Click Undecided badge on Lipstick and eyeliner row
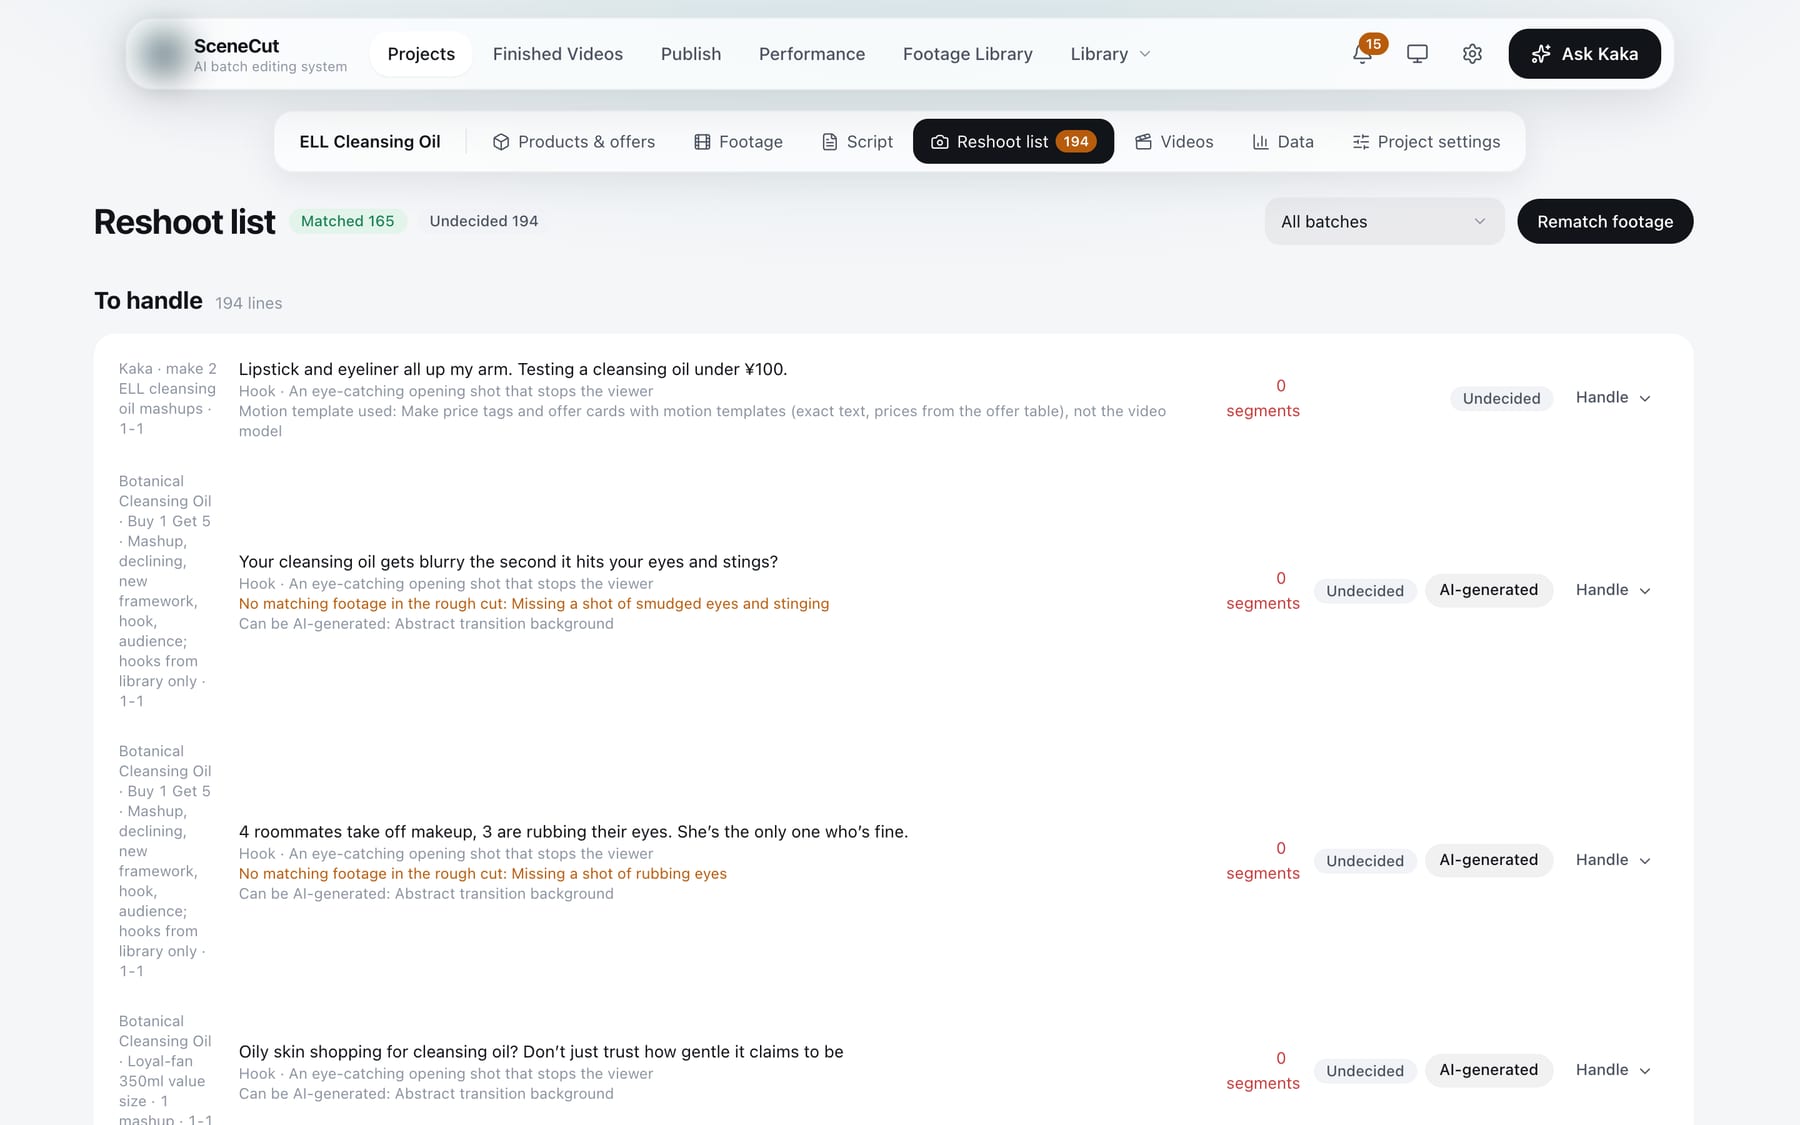 click(1501, 398)
